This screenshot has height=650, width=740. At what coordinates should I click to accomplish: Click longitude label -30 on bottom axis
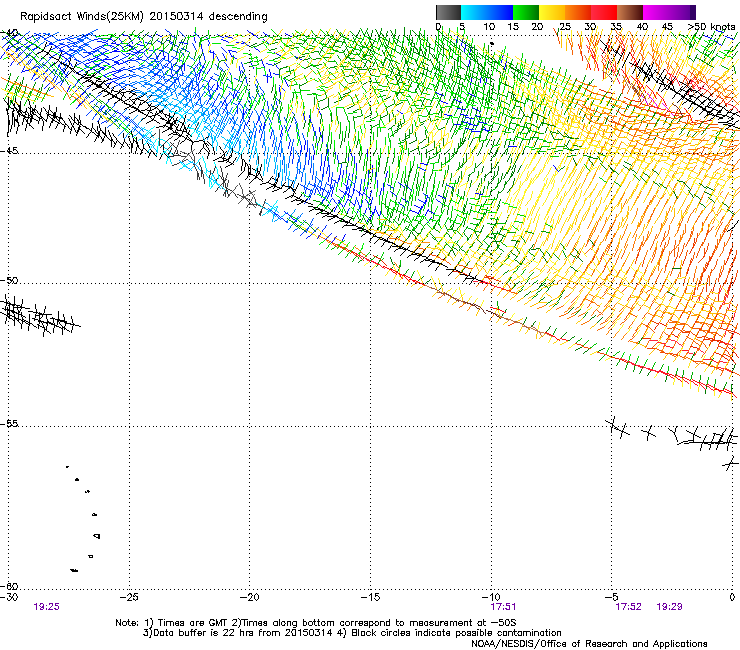pyautogui.click(x=9, y=597)
